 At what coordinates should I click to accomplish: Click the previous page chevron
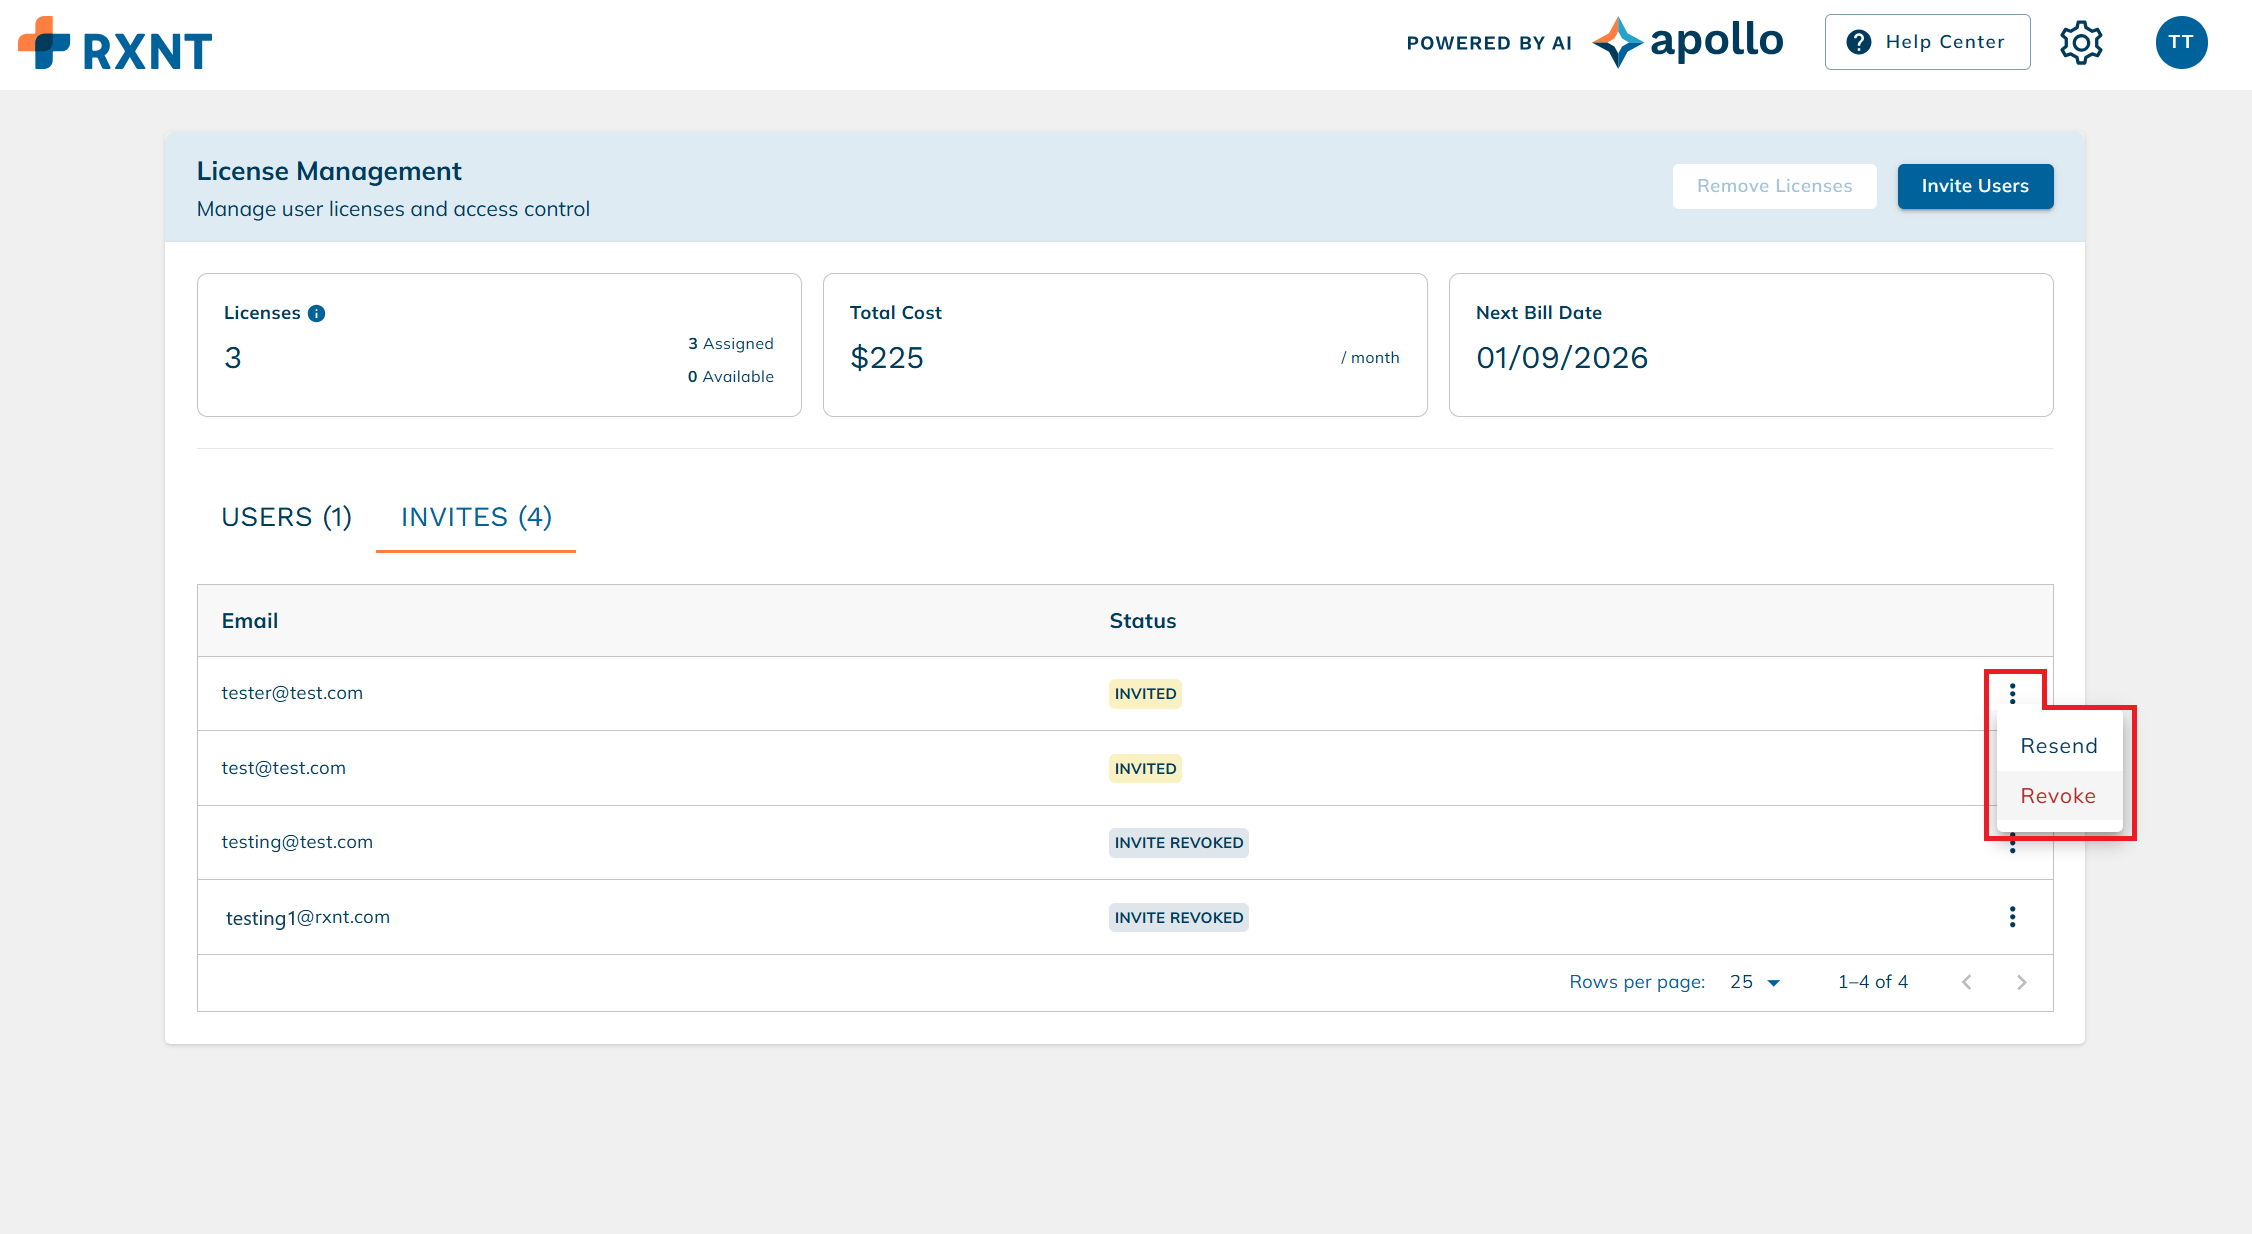point(1966,982)
